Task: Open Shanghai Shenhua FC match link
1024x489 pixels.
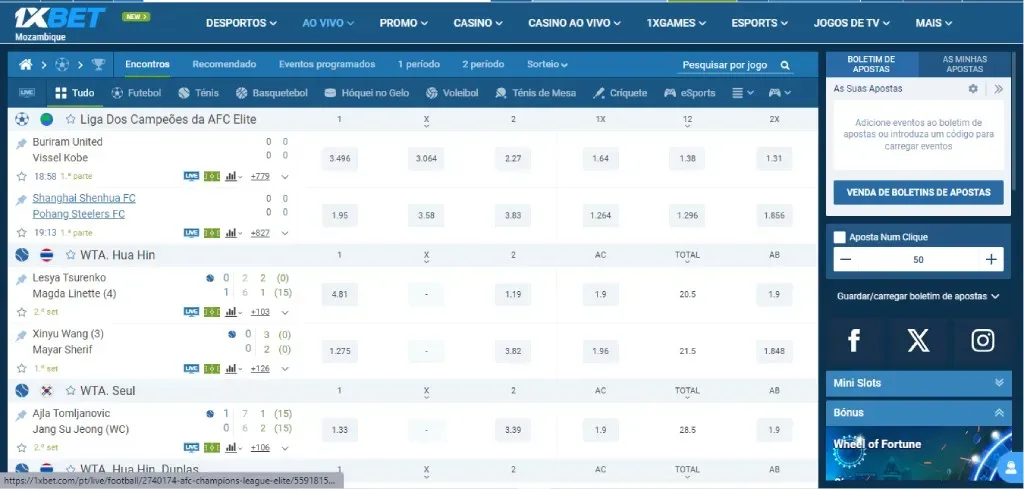Action: click(x=84, y=198)
